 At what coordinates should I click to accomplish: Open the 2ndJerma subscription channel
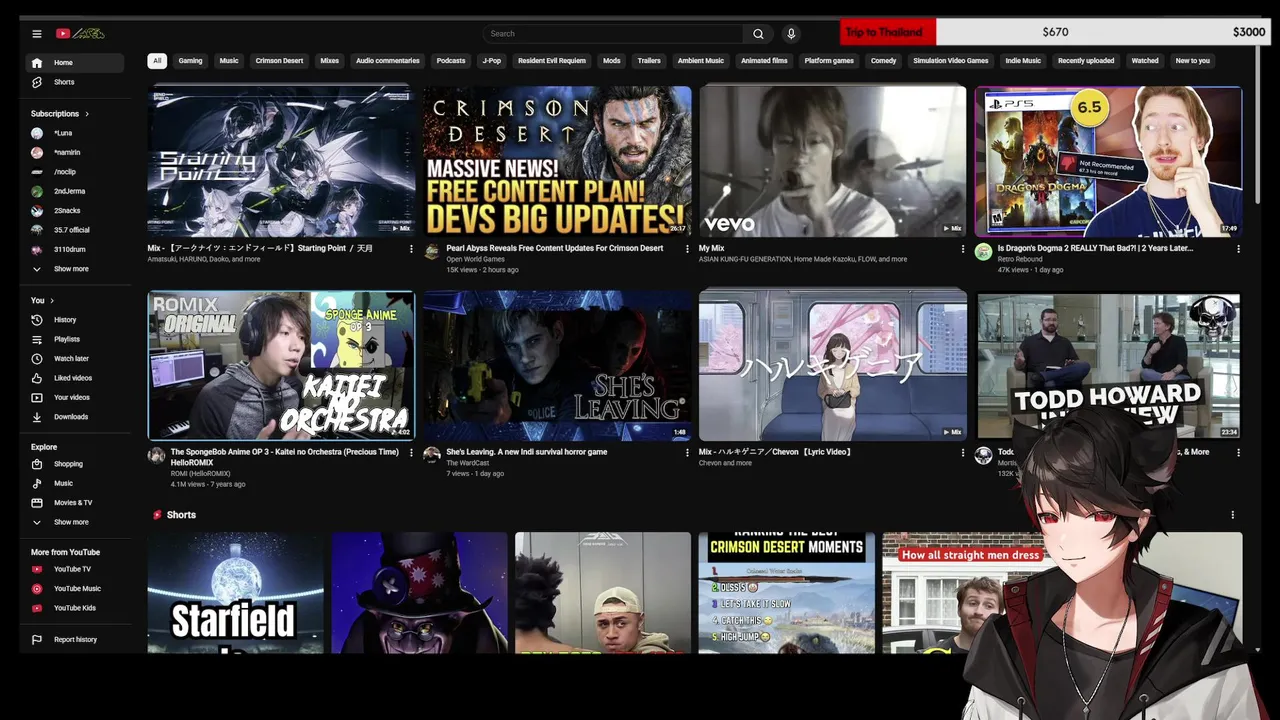click(75, 191)
